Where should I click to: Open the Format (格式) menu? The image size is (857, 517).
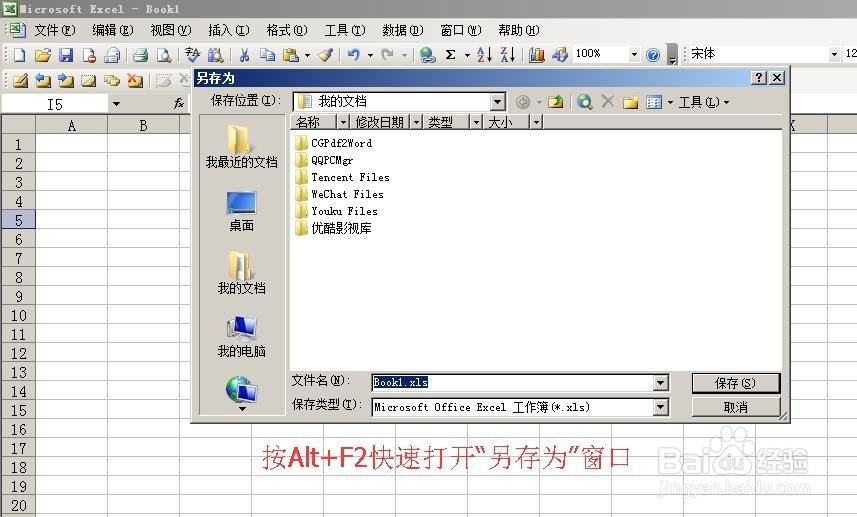click(x=286, y=30)
